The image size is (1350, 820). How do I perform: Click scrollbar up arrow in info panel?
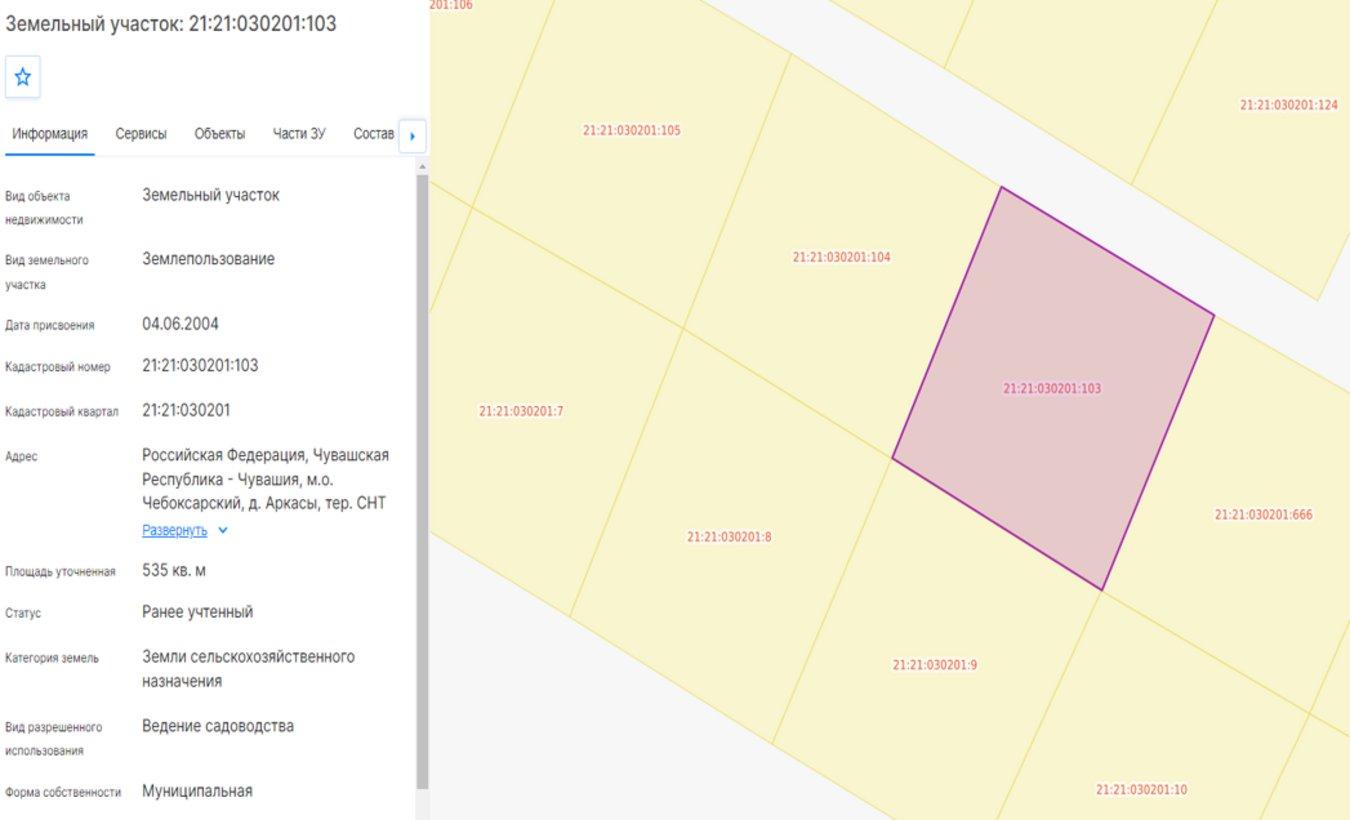422,167
